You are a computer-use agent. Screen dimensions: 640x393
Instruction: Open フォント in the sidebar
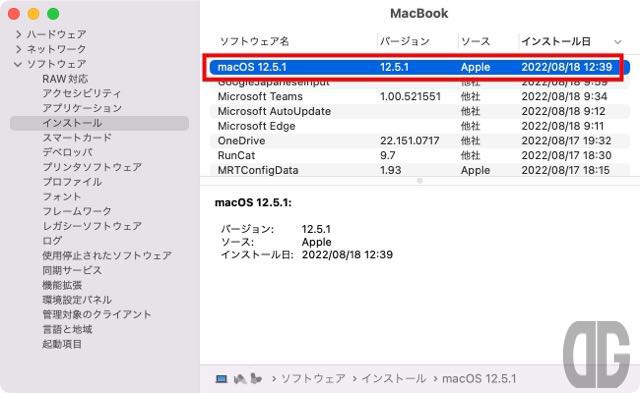62,196
